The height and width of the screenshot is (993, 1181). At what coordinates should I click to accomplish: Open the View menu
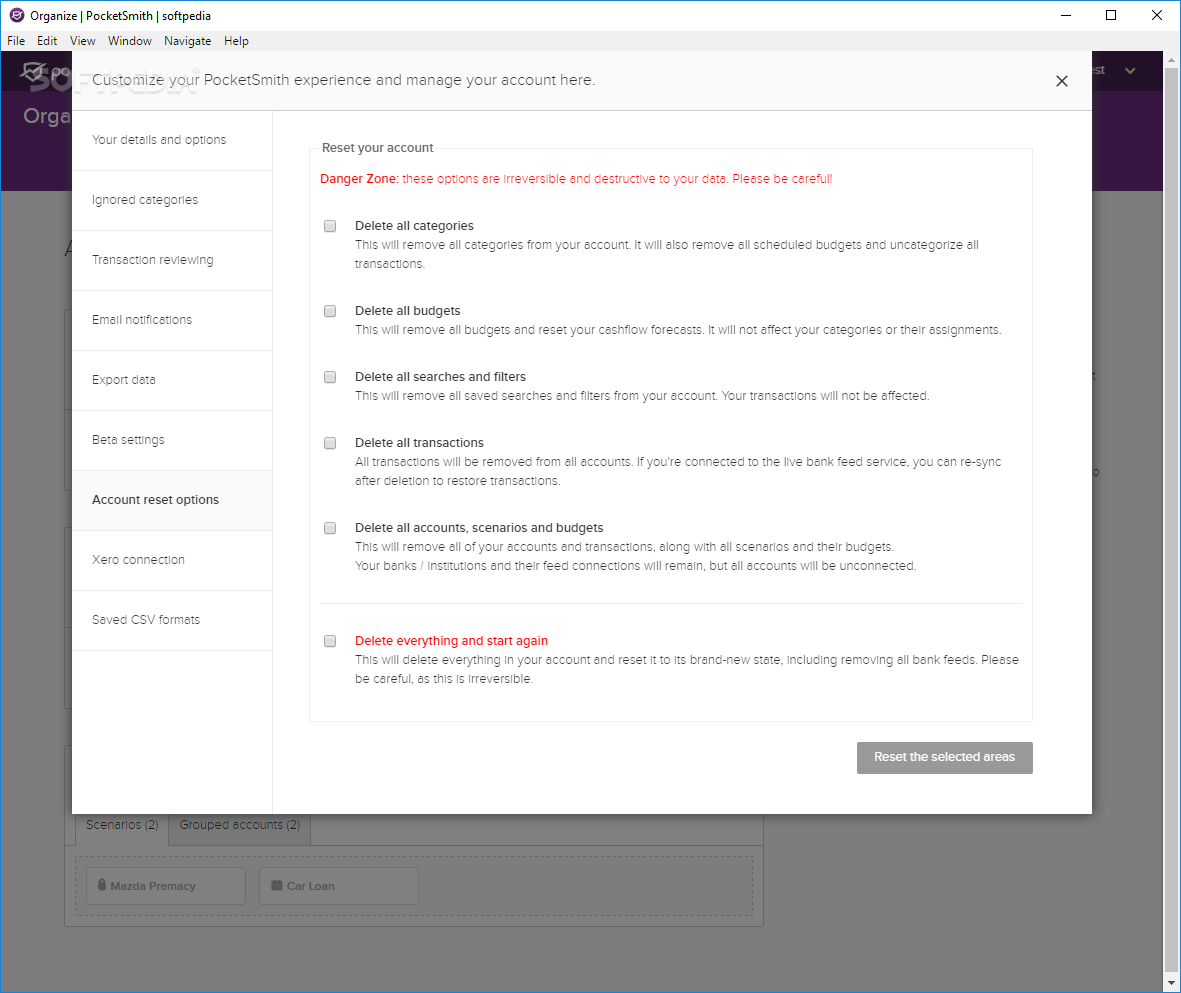[x=82, y=41]
